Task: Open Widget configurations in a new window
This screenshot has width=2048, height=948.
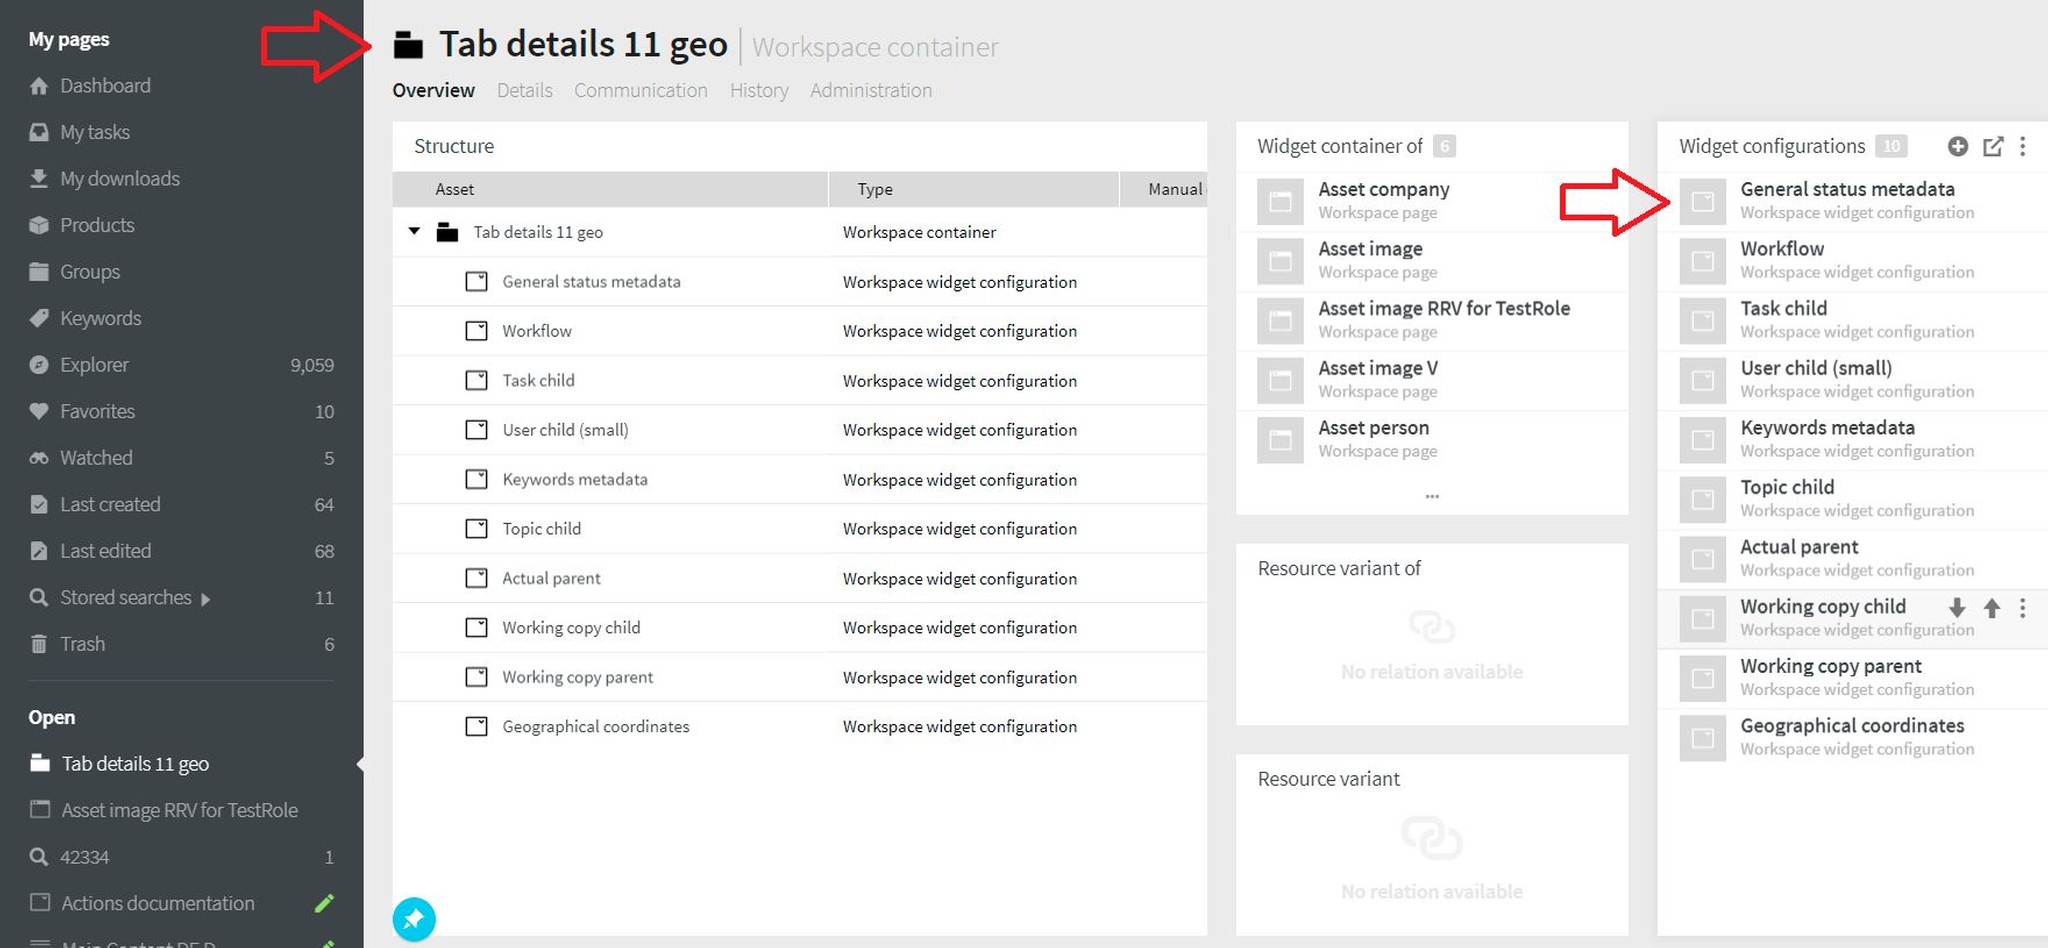Action: coord(1992,147)
